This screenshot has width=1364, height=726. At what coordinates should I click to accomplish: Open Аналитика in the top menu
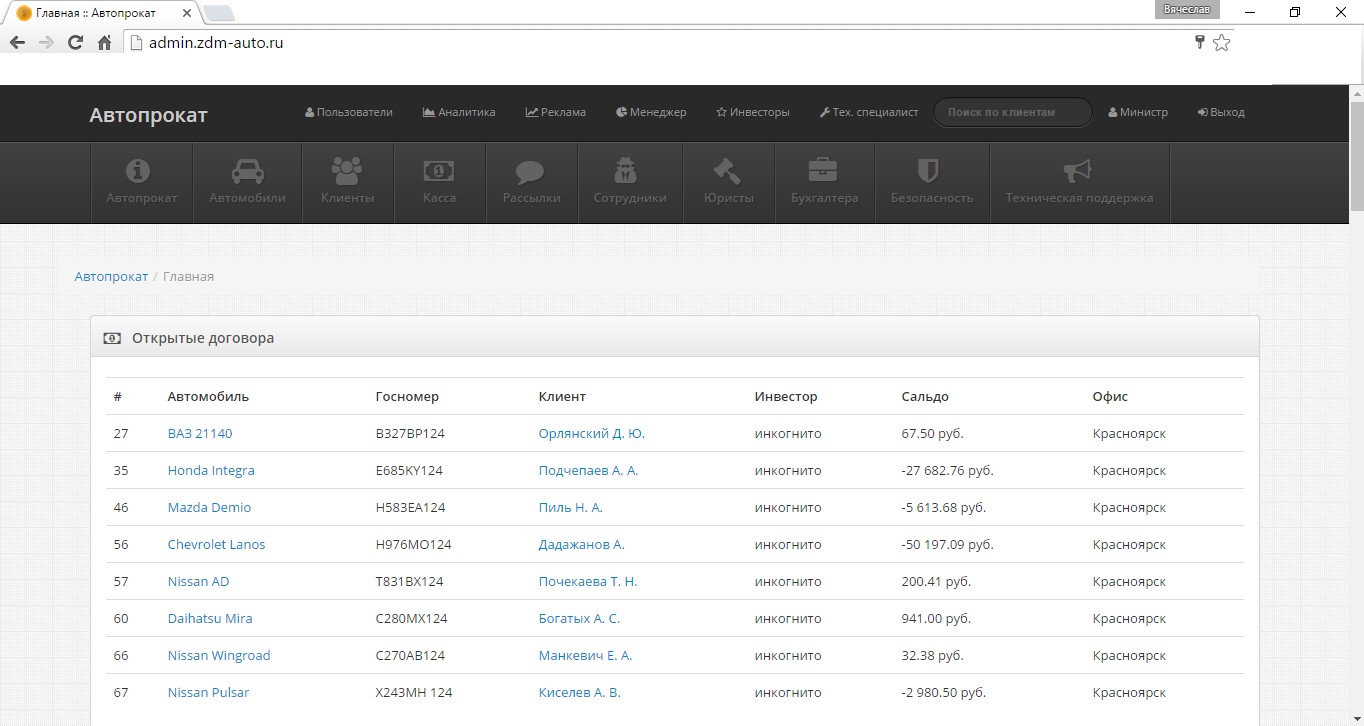(459, 112)
